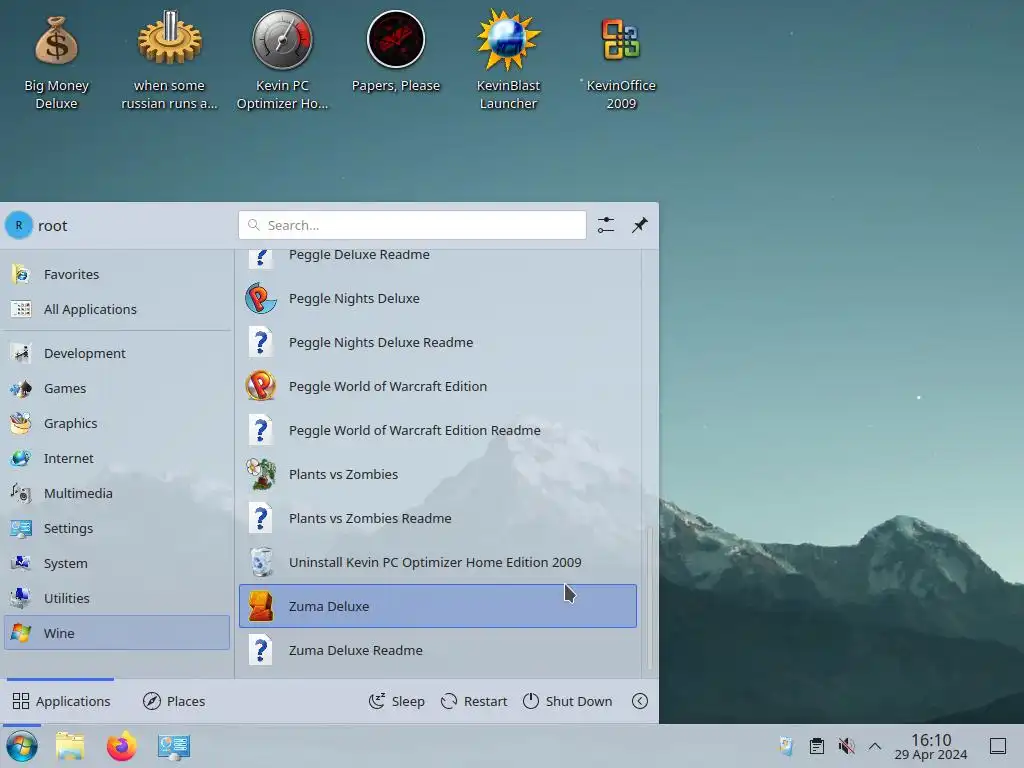1024x768 pixels.
Task: Select the Favorites category
Action: (117, 274)
